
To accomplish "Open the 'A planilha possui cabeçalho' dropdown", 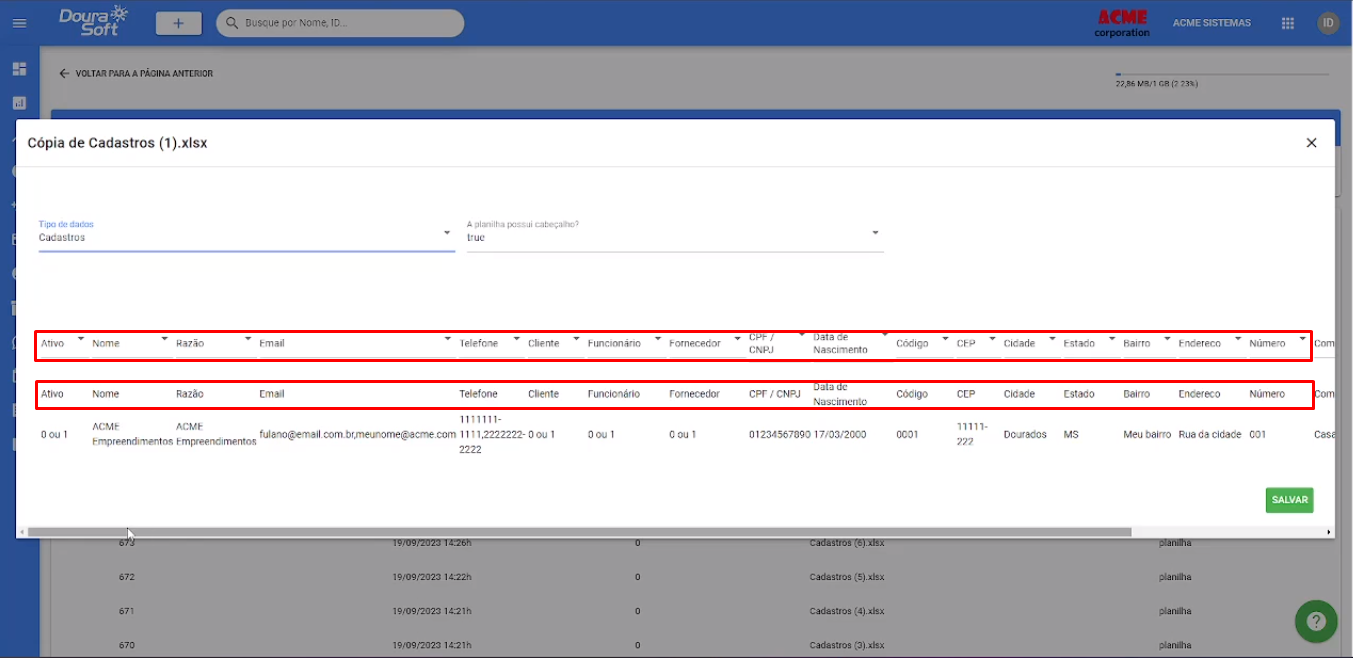I will click(x=875, y=233).
